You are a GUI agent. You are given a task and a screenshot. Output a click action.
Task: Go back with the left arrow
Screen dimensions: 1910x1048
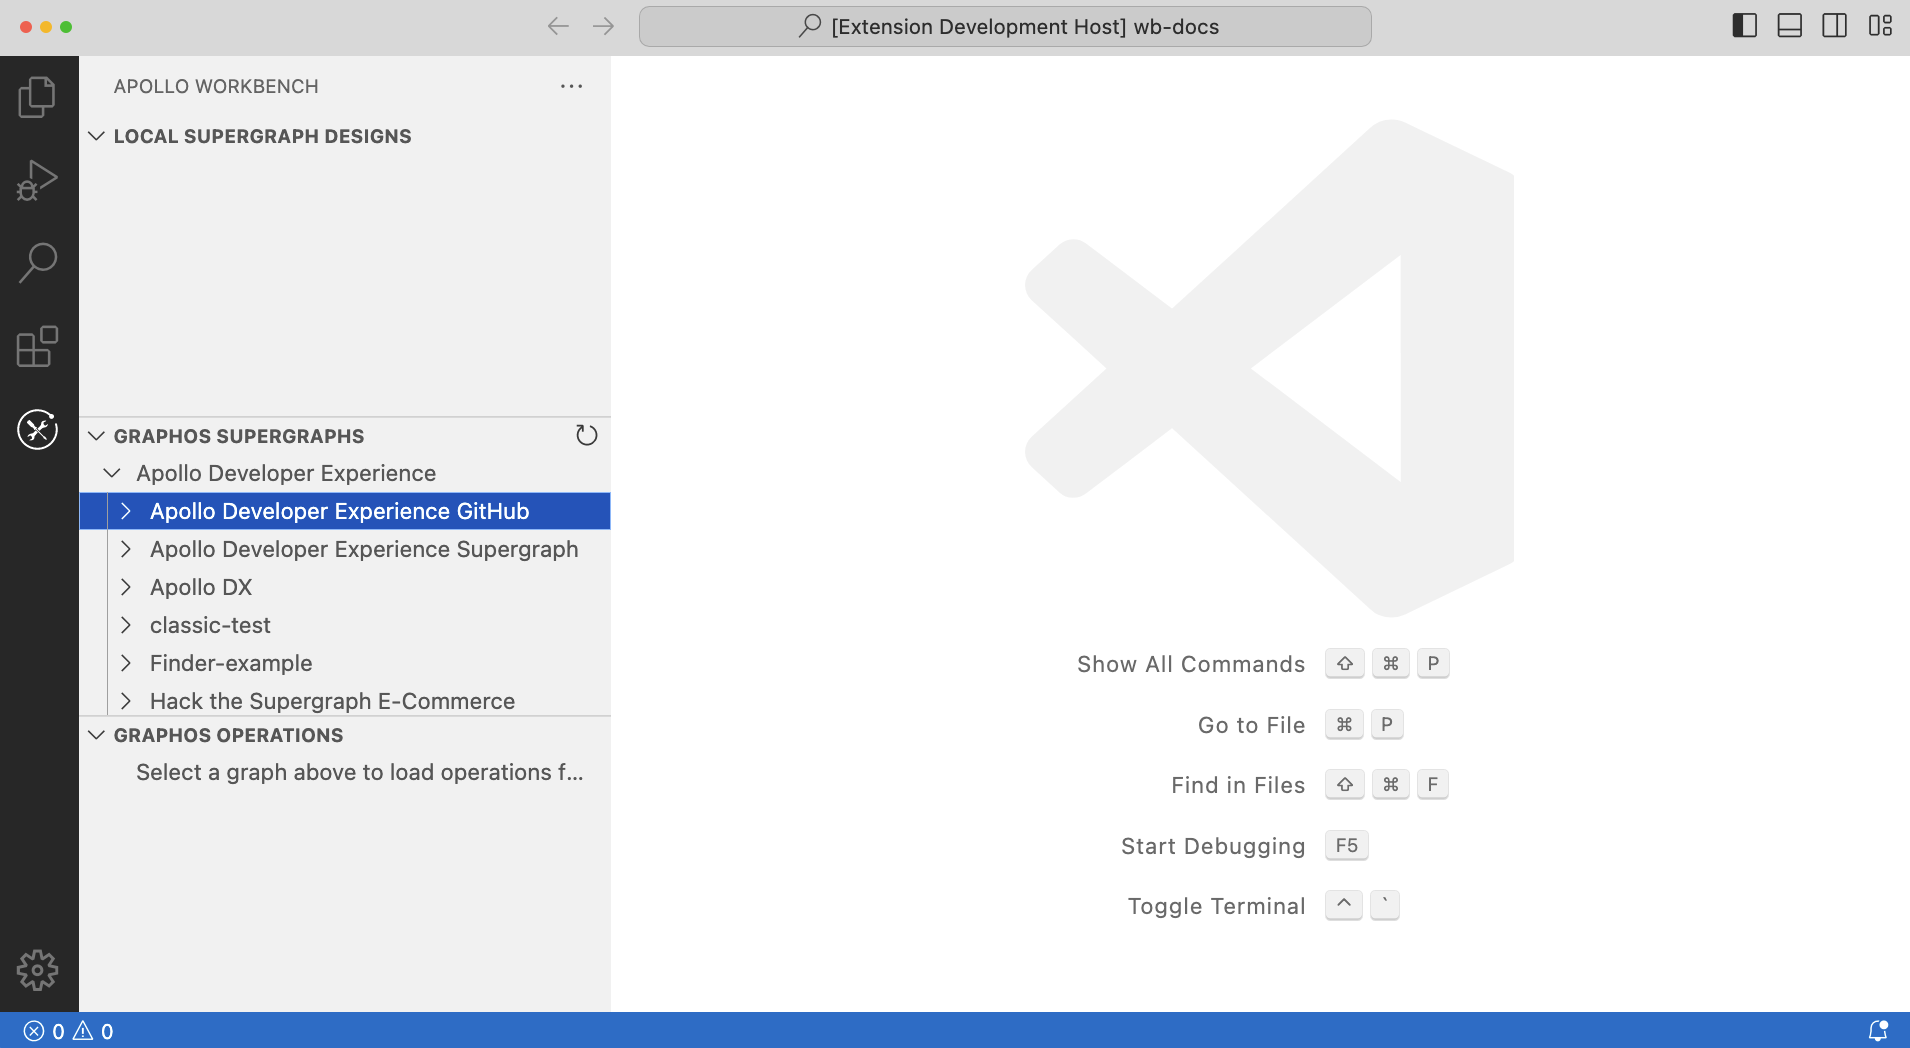click(558, 26)
